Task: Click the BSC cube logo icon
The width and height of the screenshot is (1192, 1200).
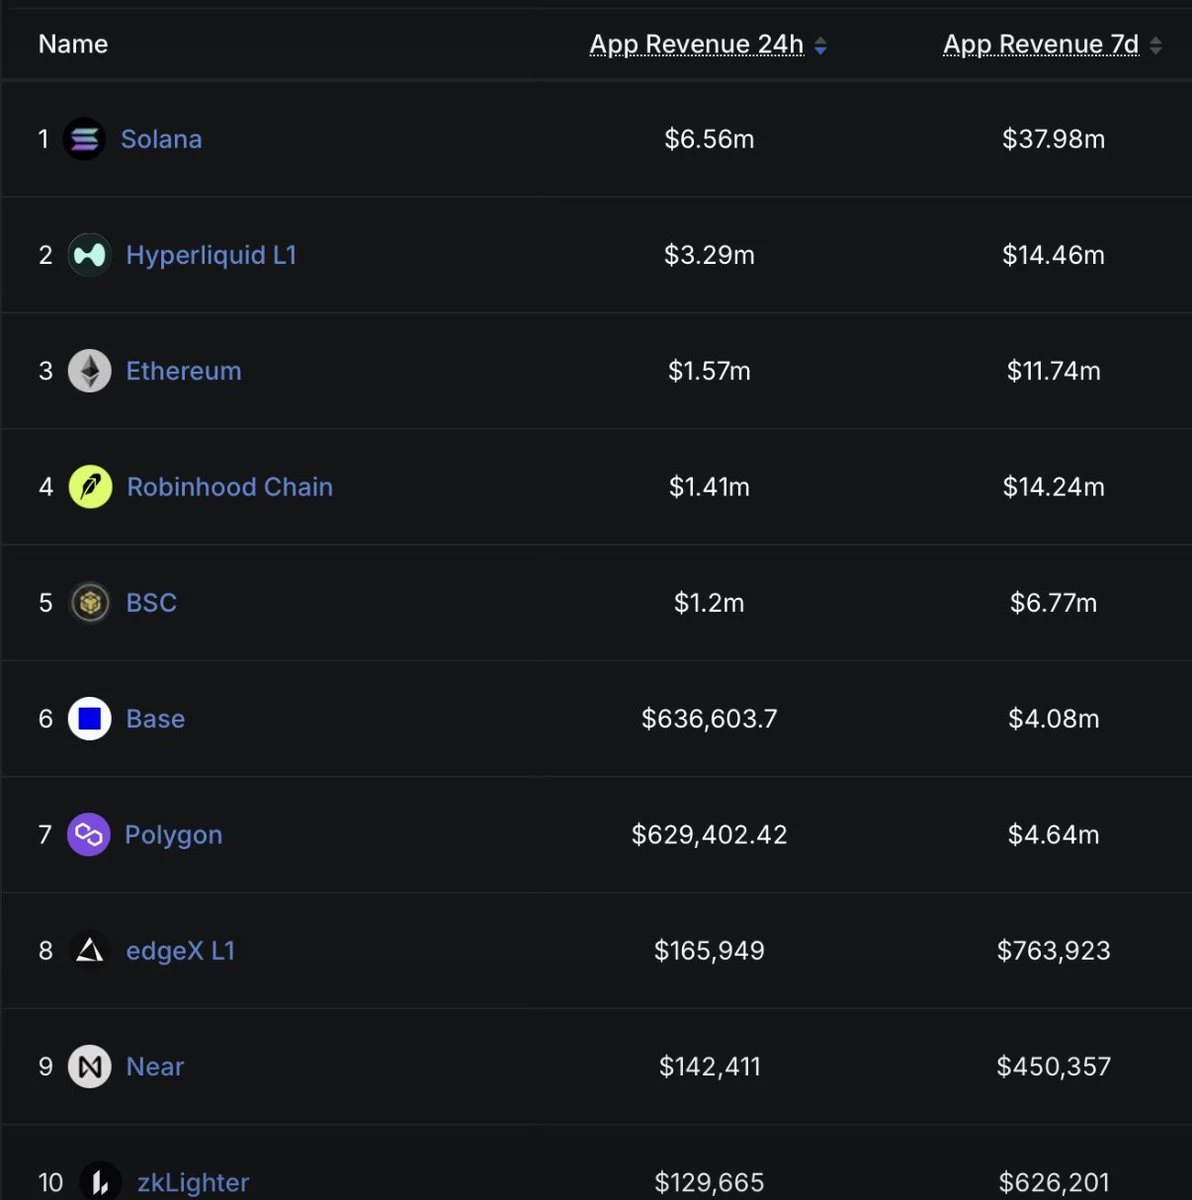Action: (89, 603)
